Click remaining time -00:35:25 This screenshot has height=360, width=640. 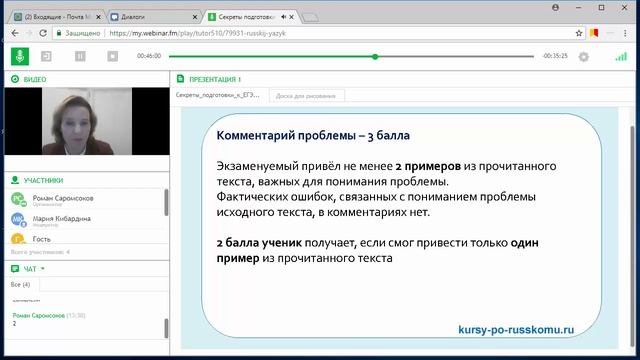(x=555, y=56)
